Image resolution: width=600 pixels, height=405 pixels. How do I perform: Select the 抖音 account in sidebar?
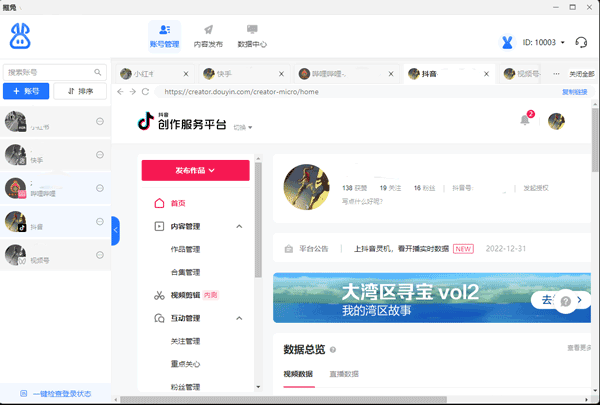click(55, 222)
